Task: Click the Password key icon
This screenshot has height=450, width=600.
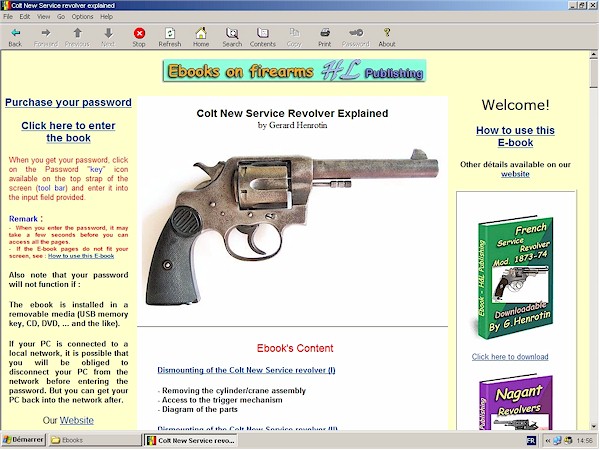Action: (356, 33)
